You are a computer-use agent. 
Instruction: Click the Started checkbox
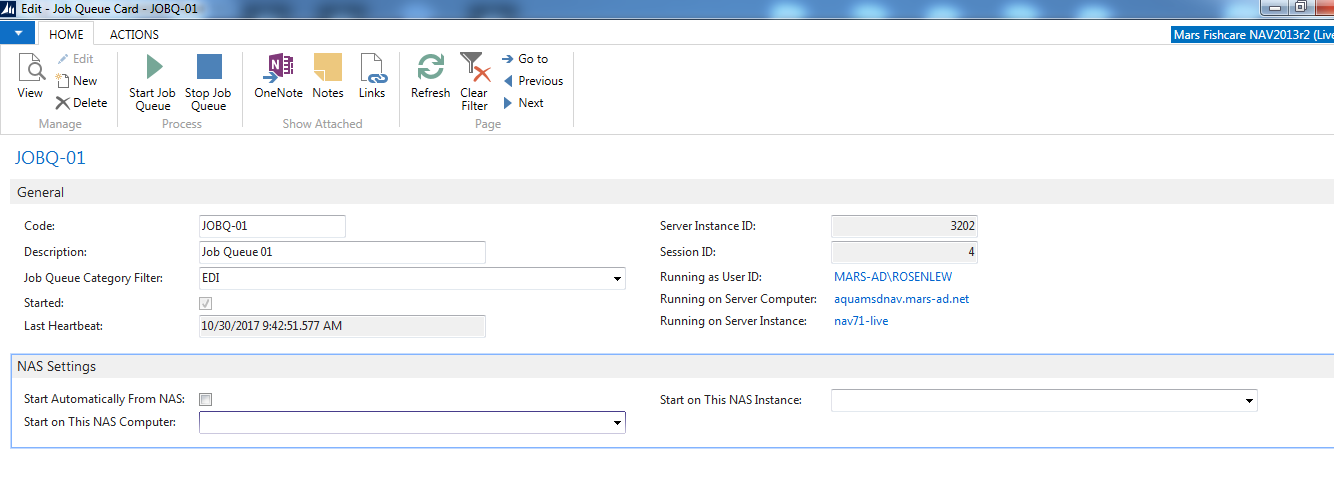pos(206,303)
